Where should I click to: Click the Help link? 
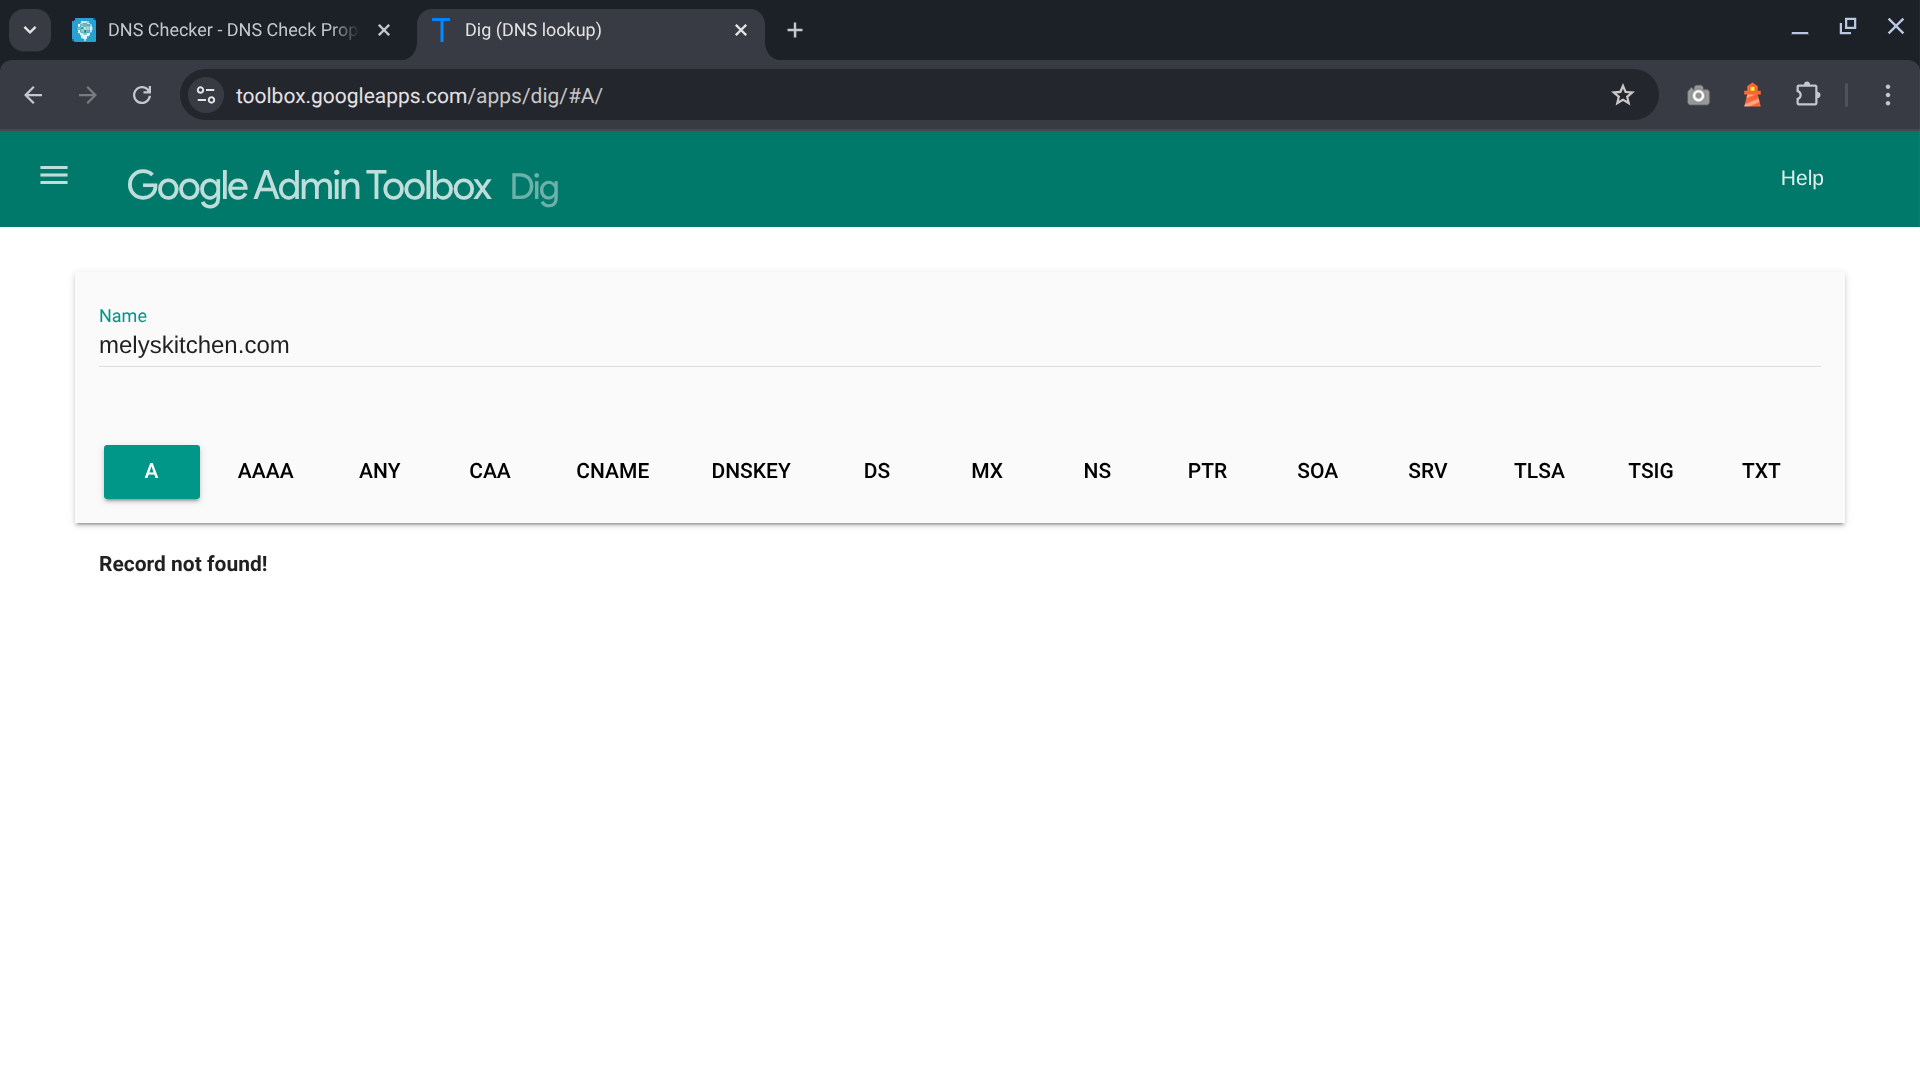point(1801,178)
